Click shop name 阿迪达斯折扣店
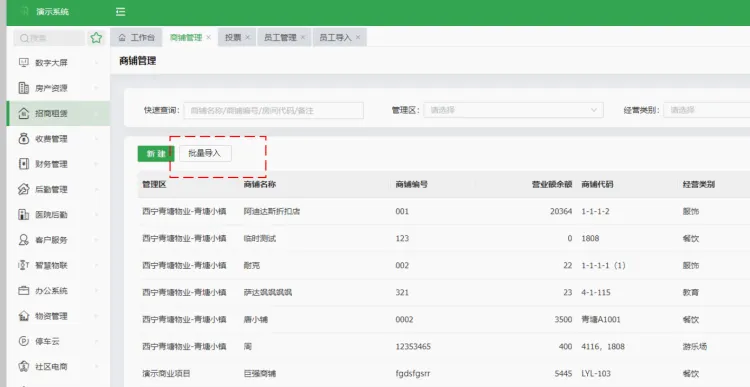 [x=272, y=211]
